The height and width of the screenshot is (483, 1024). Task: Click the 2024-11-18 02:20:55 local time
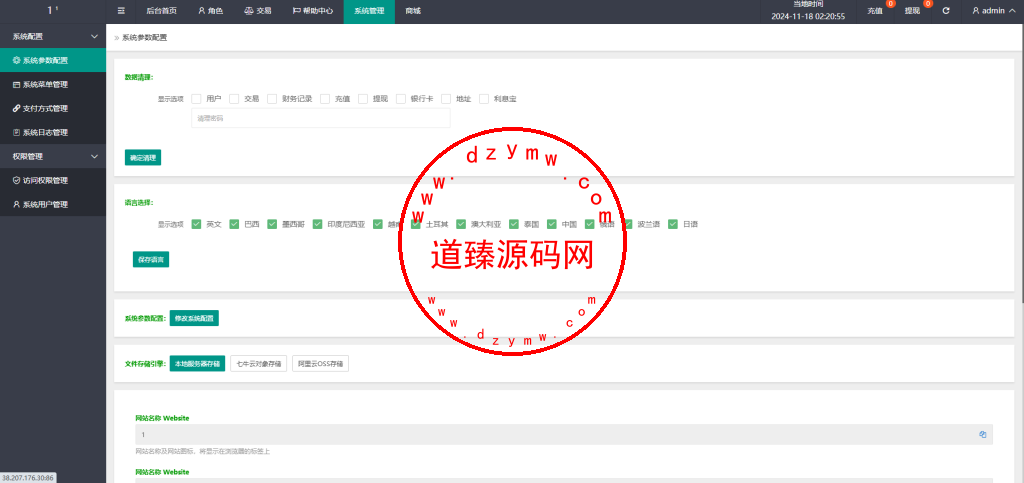(808, 16)
